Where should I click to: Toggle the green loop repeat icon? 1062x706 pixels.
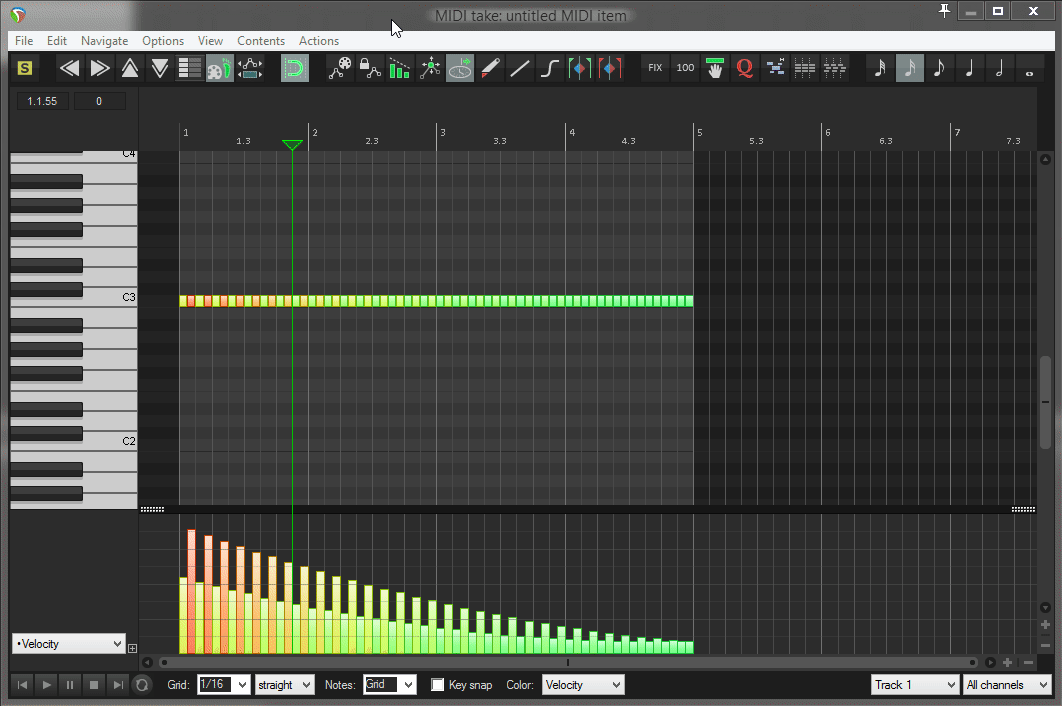[295, 68]
